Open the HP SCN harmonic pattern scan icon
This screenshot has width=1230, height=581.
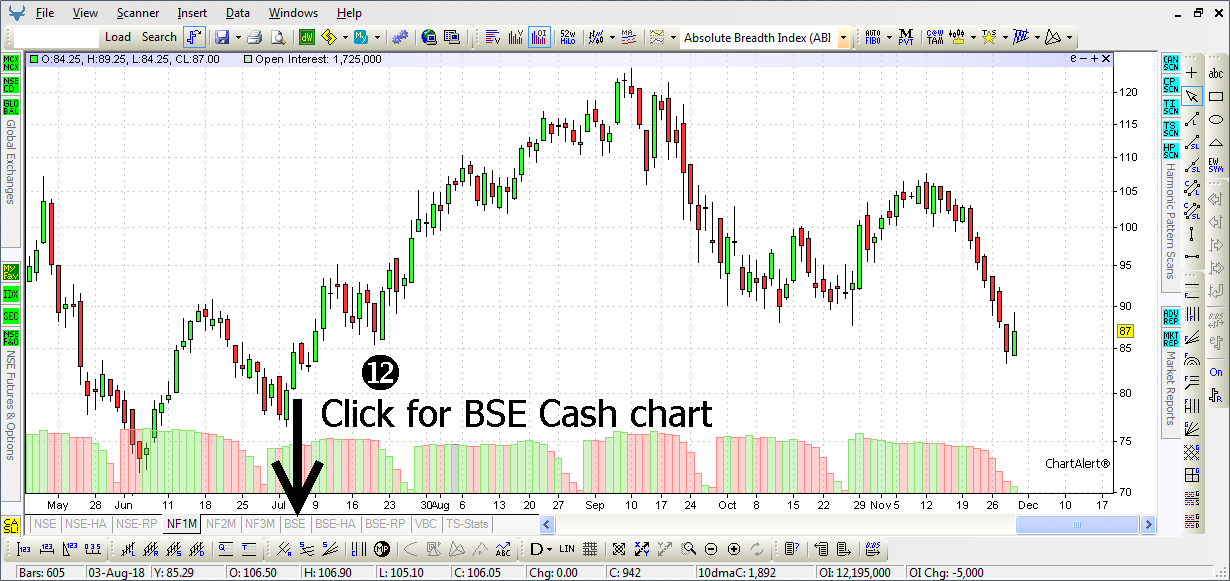click(x=1170, y=151)
